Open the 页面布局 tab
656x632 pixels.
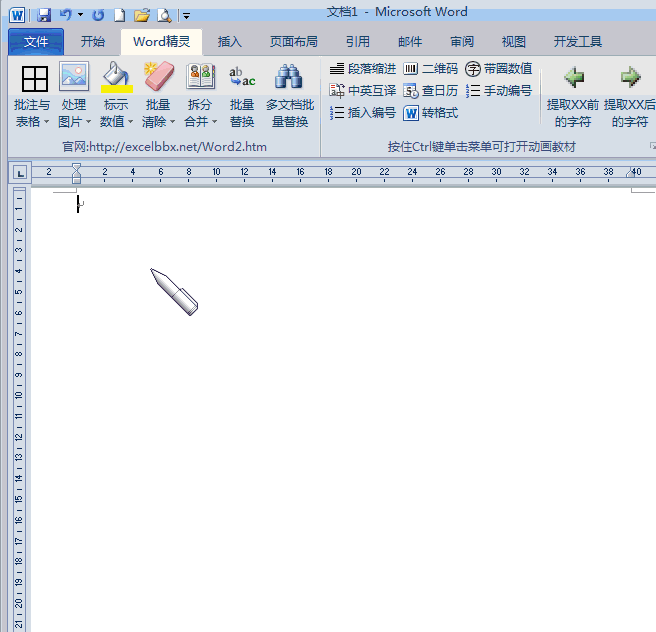coord(294,42)
